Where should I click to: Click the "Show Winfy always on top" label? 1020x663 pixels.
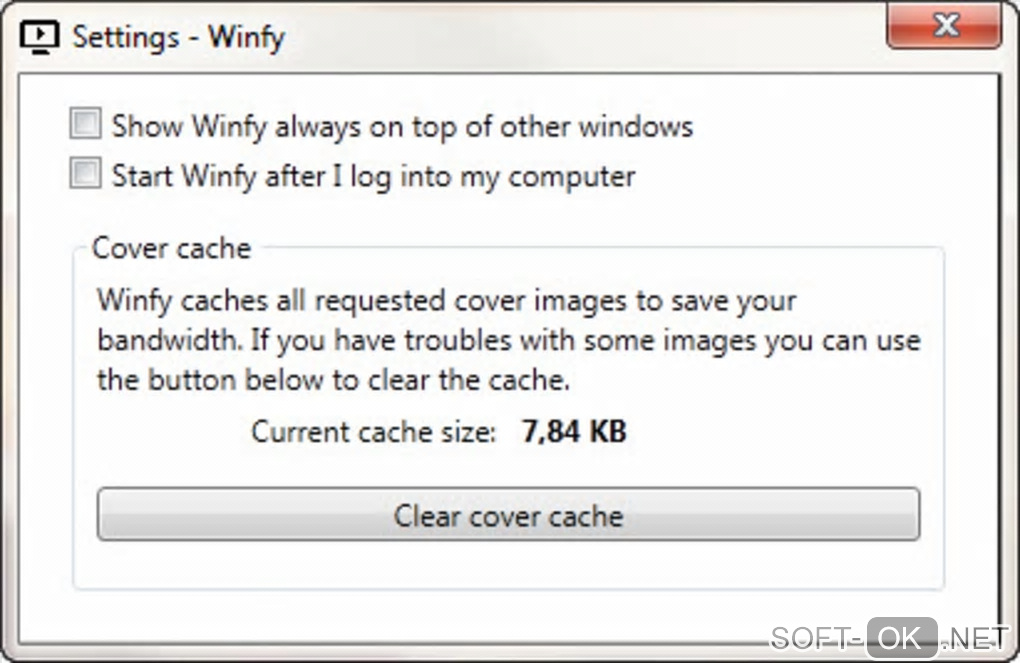pos(402,126)
